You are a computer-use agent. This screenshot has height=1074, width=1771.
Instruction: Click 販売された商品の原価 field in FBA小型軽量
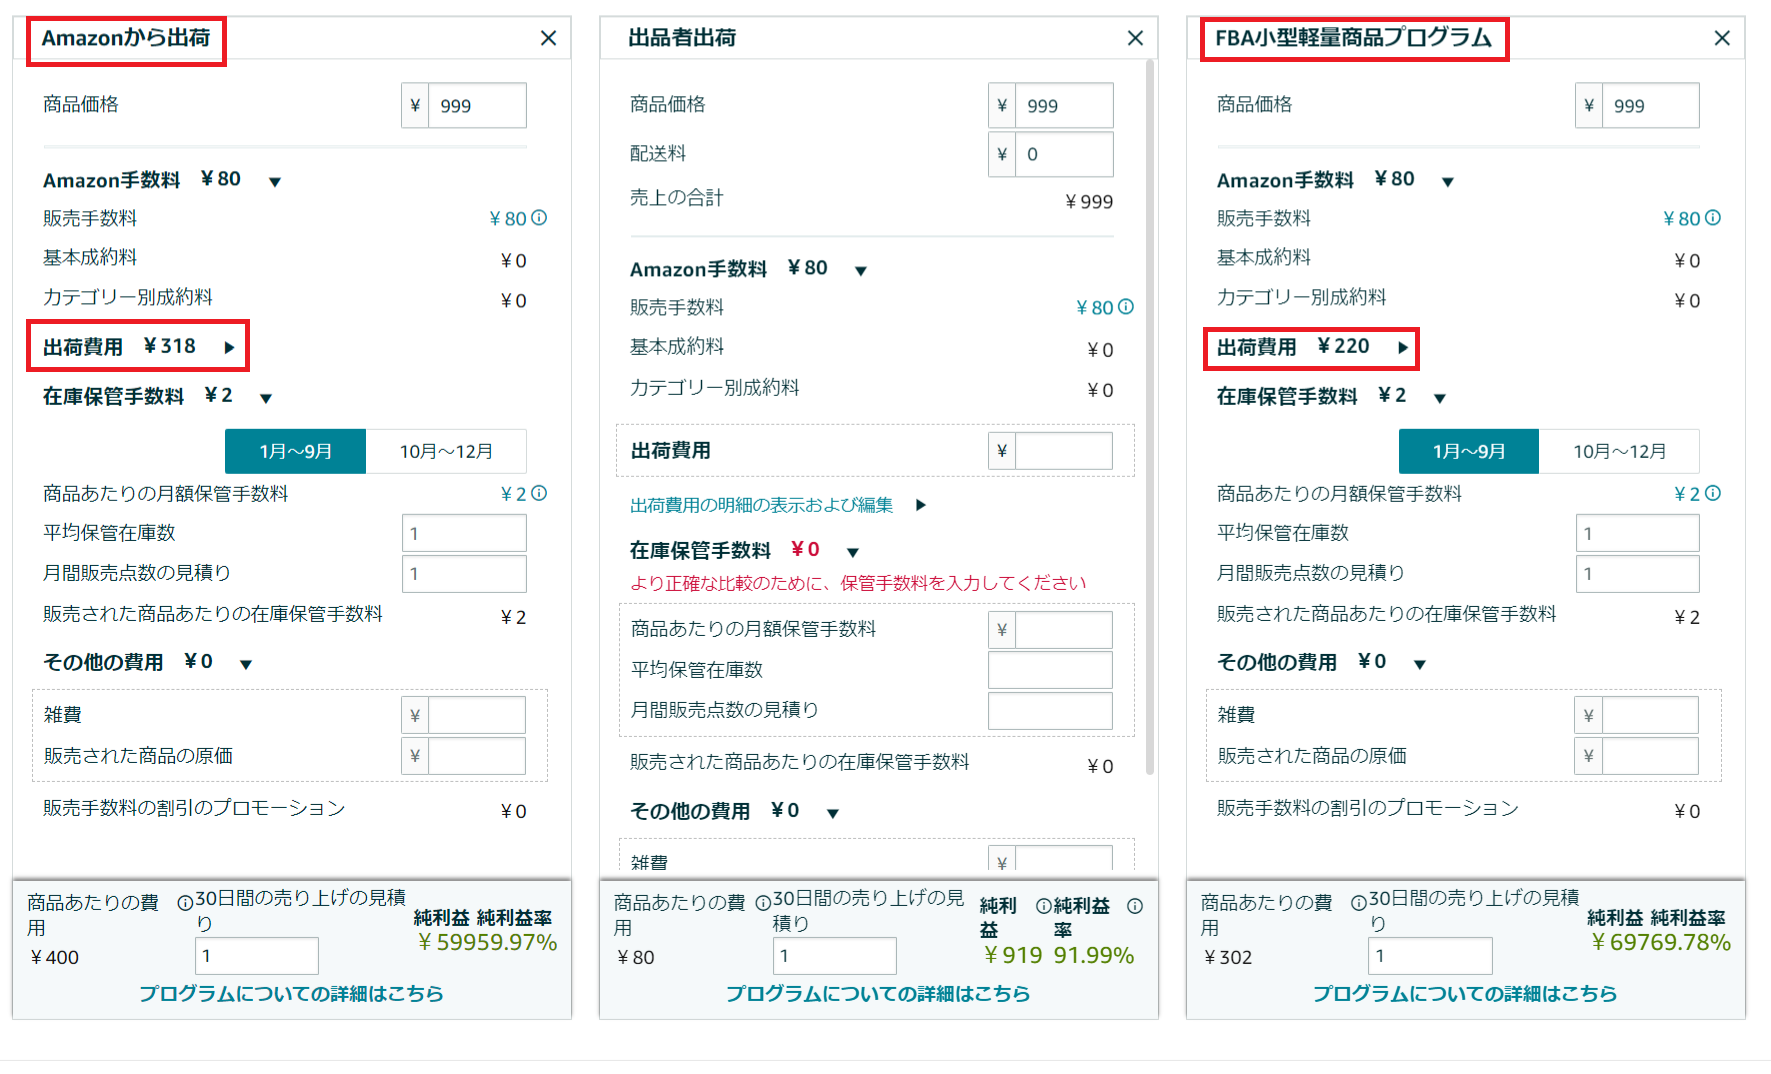click(1650, 755)
